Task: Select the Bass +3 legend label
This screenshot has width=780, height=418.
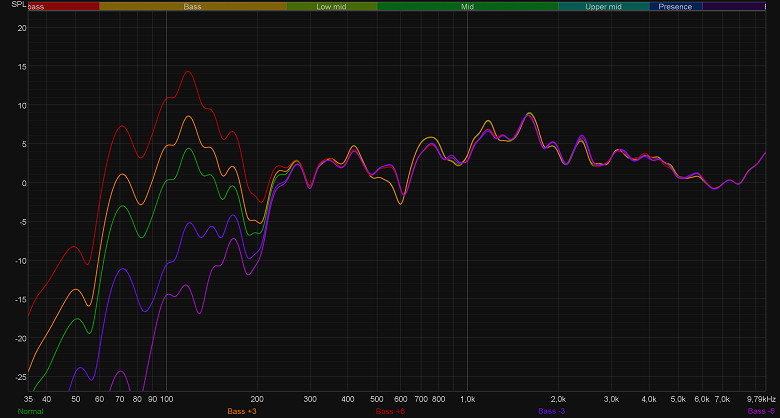Action: 242,412
